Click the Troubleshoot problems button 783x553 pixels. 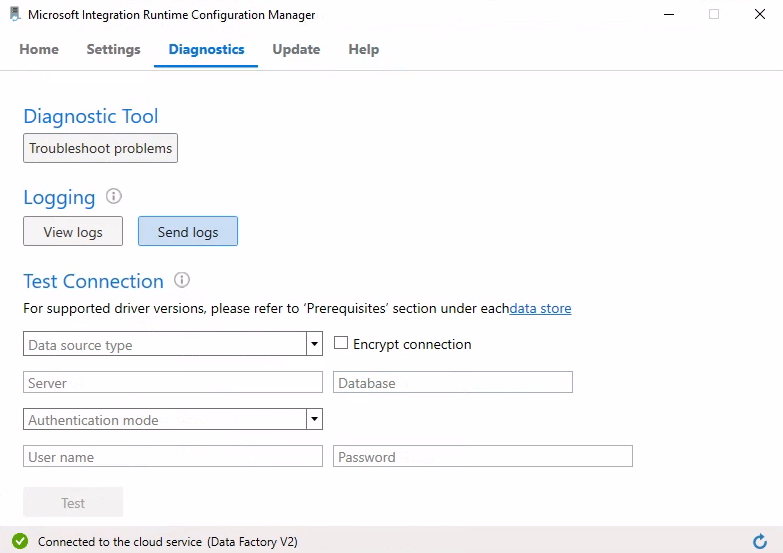pos(100,148)
